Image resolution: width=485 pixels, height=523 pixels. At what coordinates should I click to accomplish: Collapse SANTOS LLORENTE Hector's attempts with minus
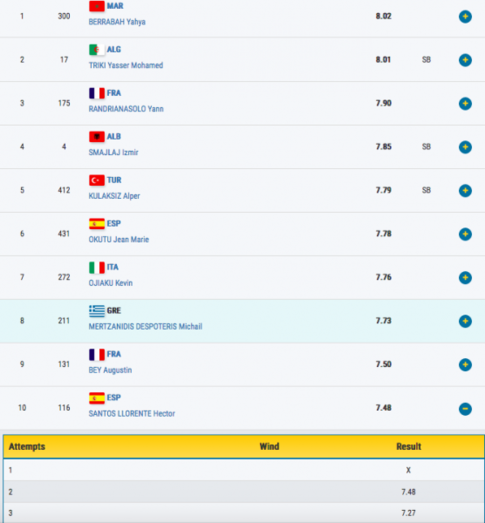[465, 409]
